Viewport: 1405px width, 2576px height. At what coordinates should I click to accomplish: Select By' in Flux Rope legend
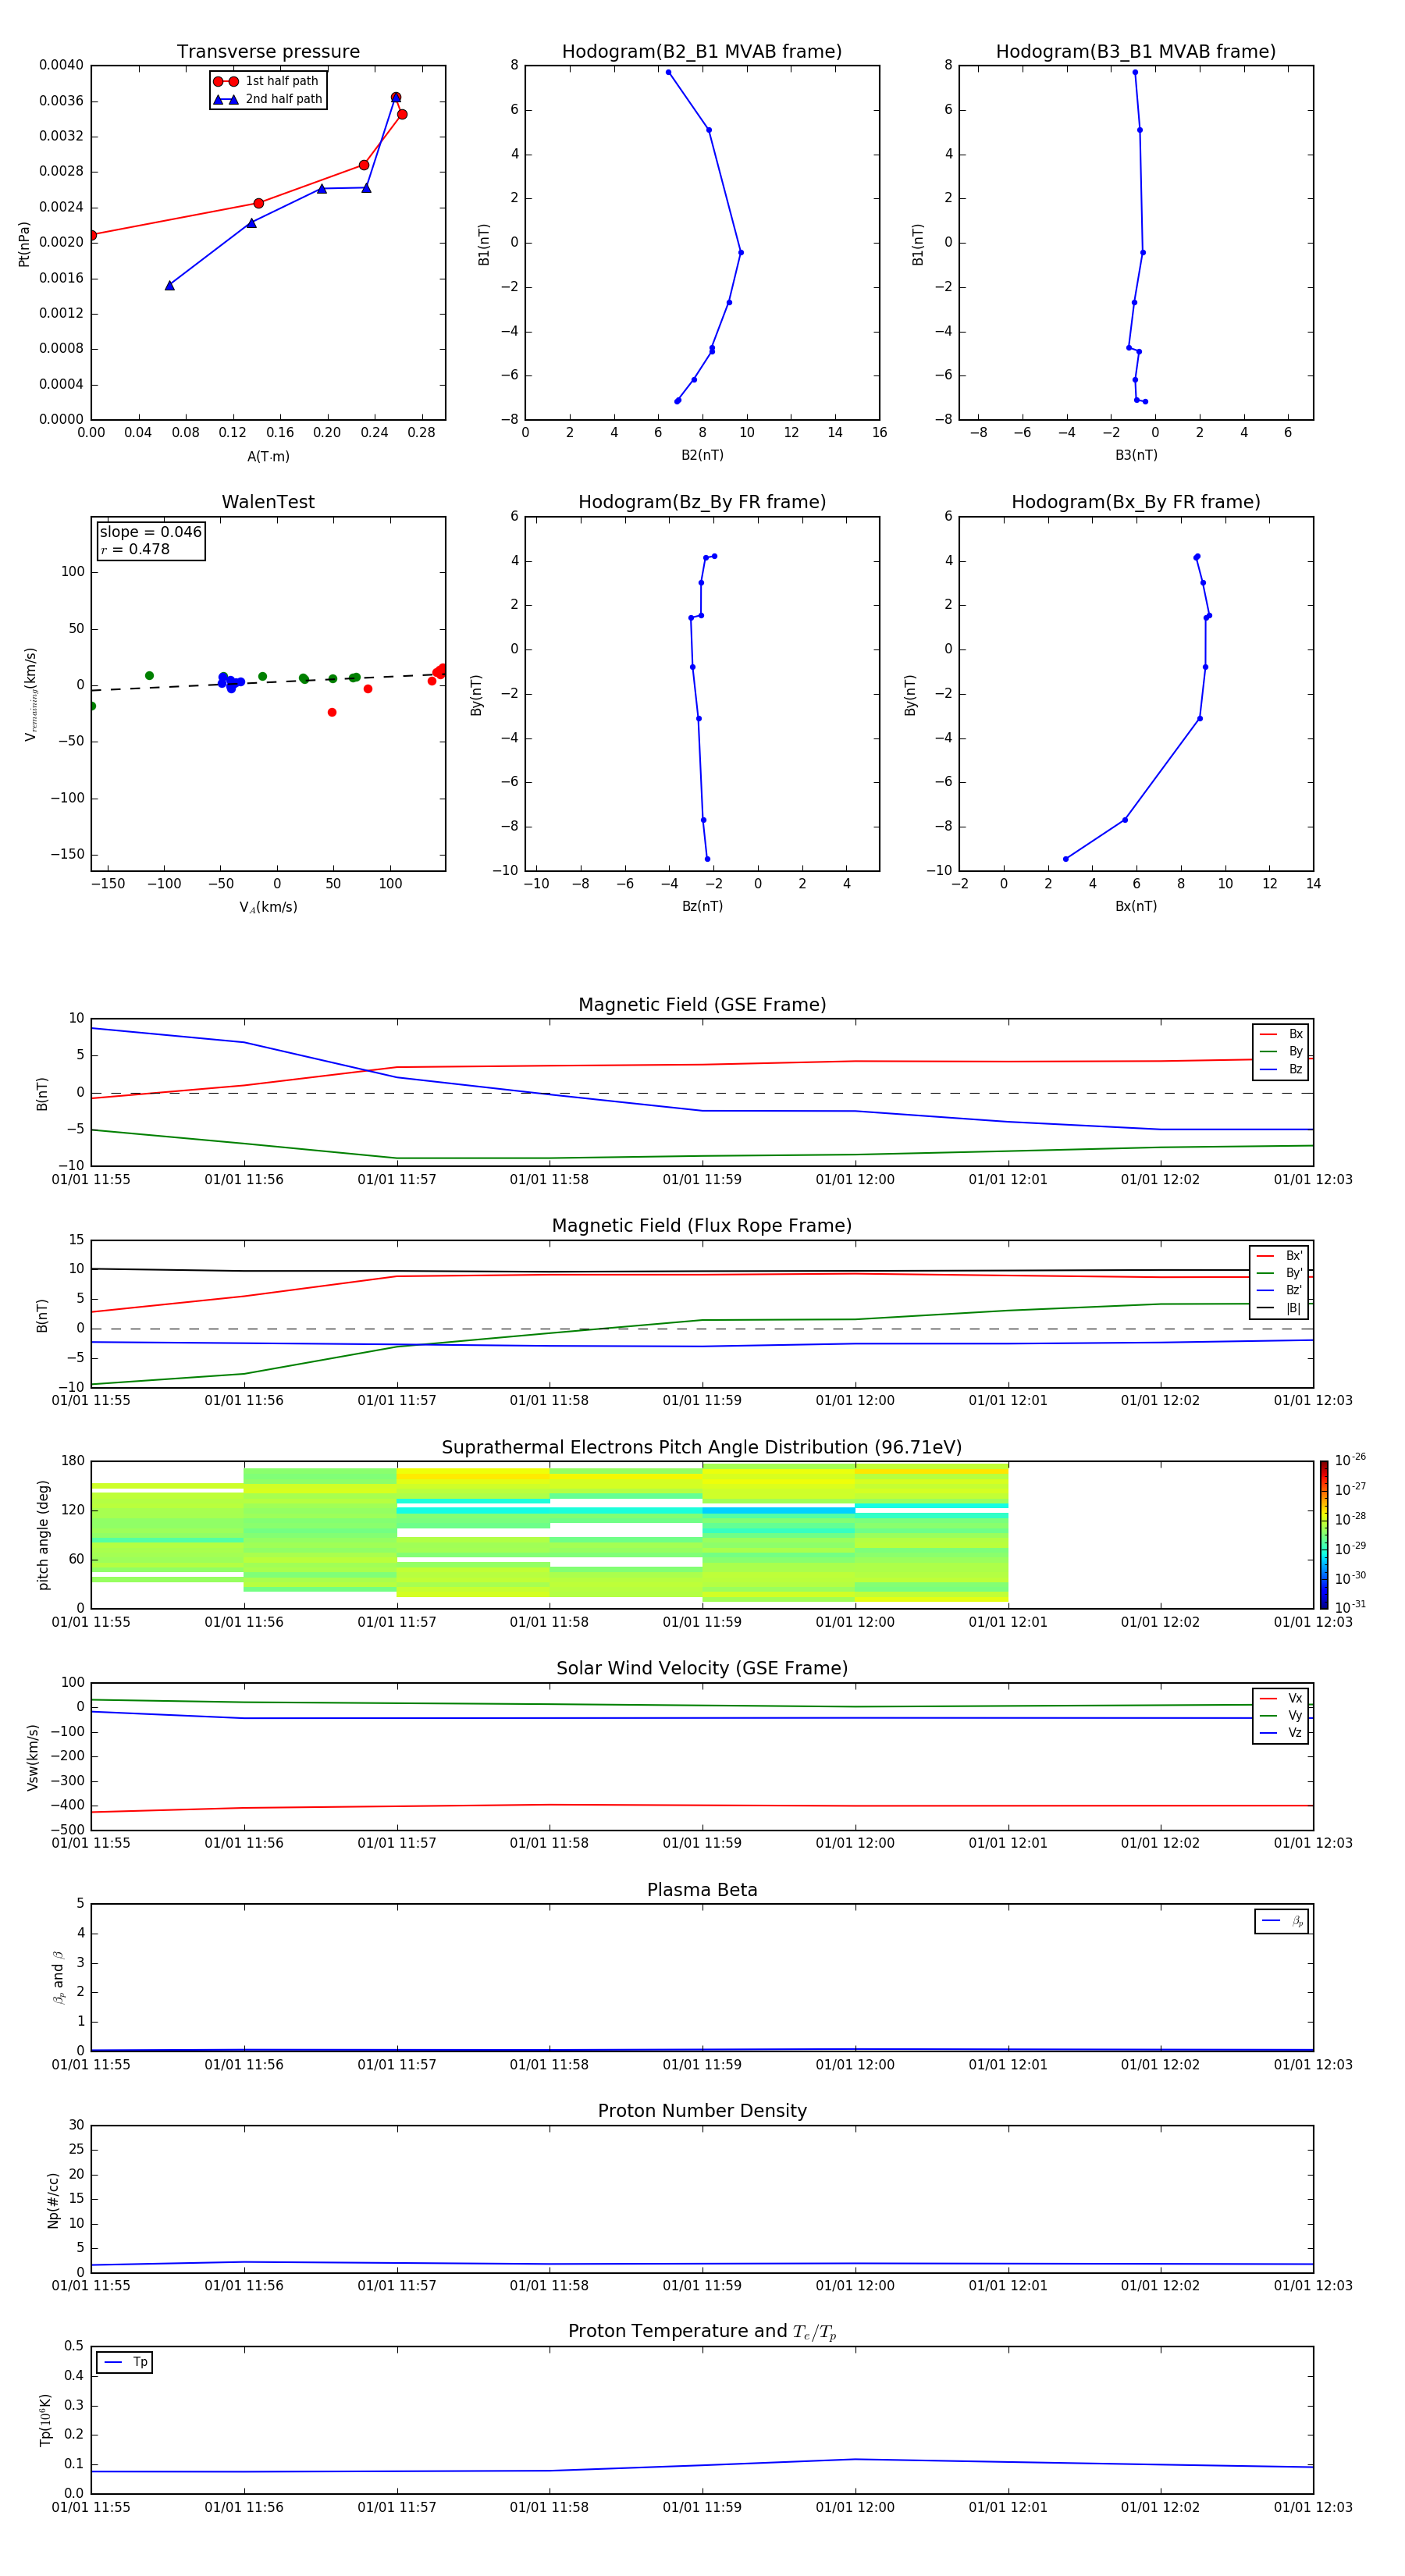(x=1279, y=1273)
